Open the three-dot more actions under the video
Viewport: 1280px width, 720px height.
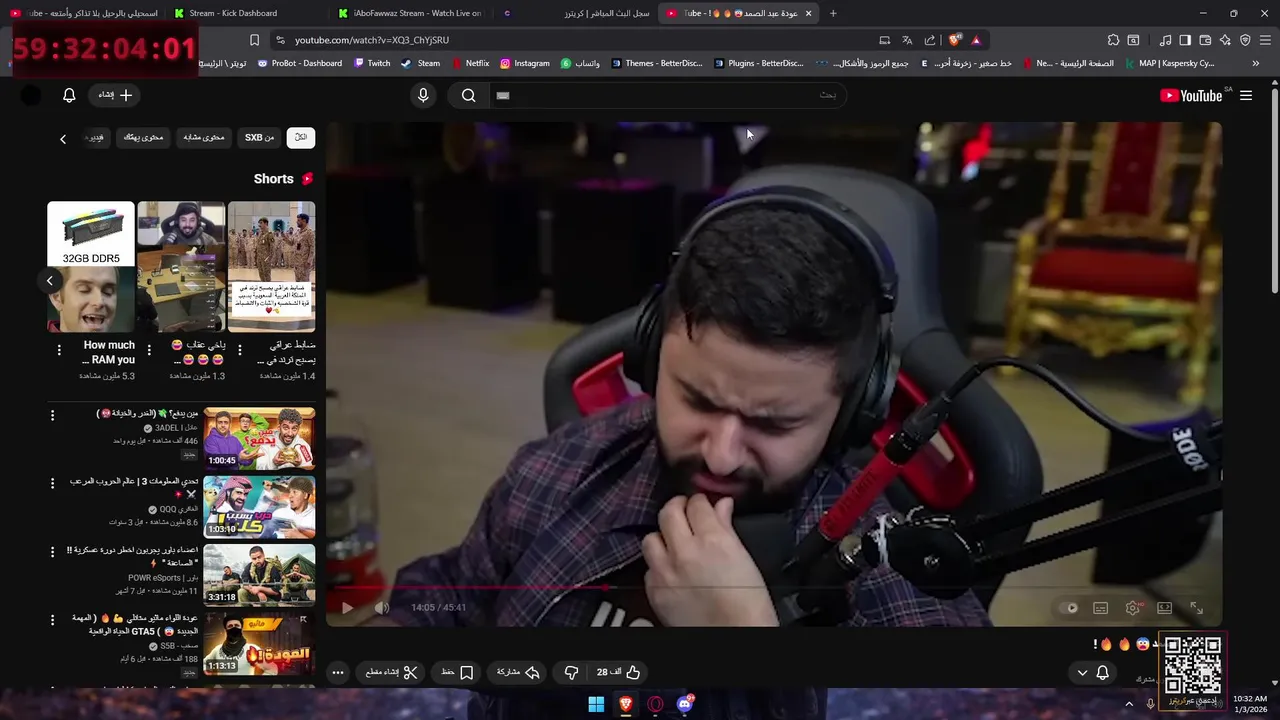(x=338, y=672)
